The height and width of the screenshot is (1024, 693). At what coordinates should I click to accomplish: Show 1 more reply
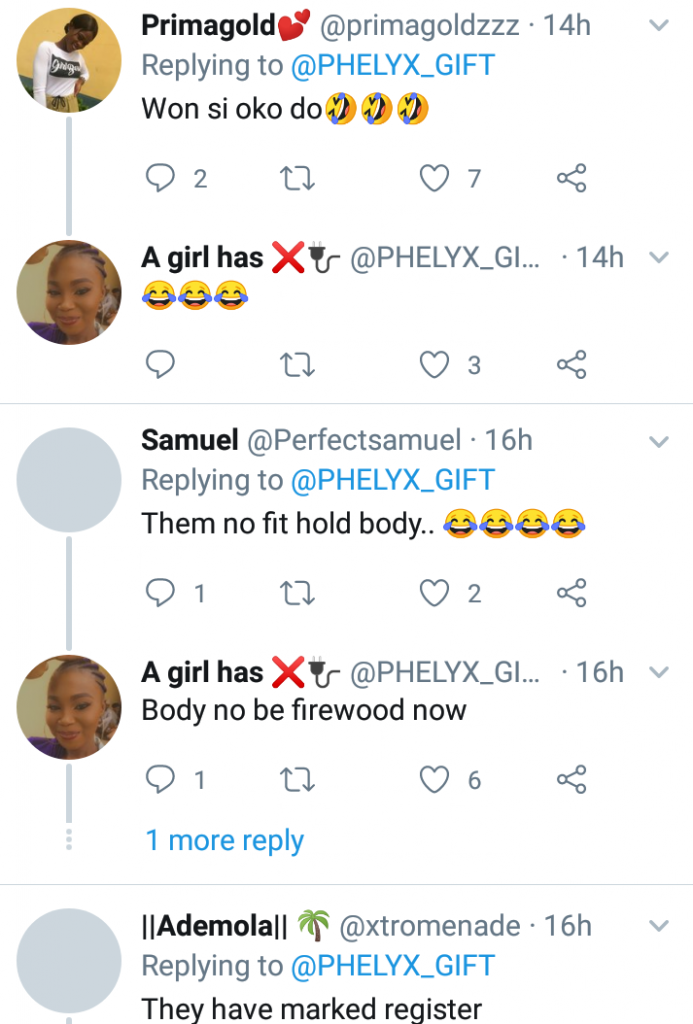pos(224,841)
